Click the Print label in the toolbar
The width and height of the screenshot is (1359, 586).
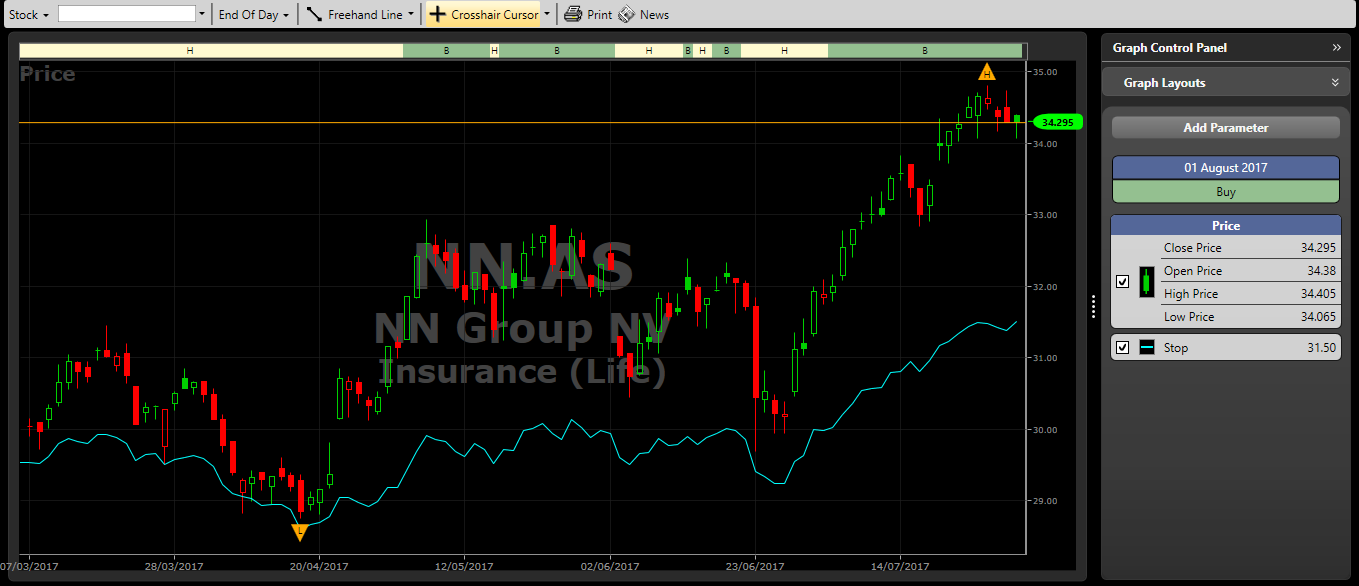tap(599, 14)
